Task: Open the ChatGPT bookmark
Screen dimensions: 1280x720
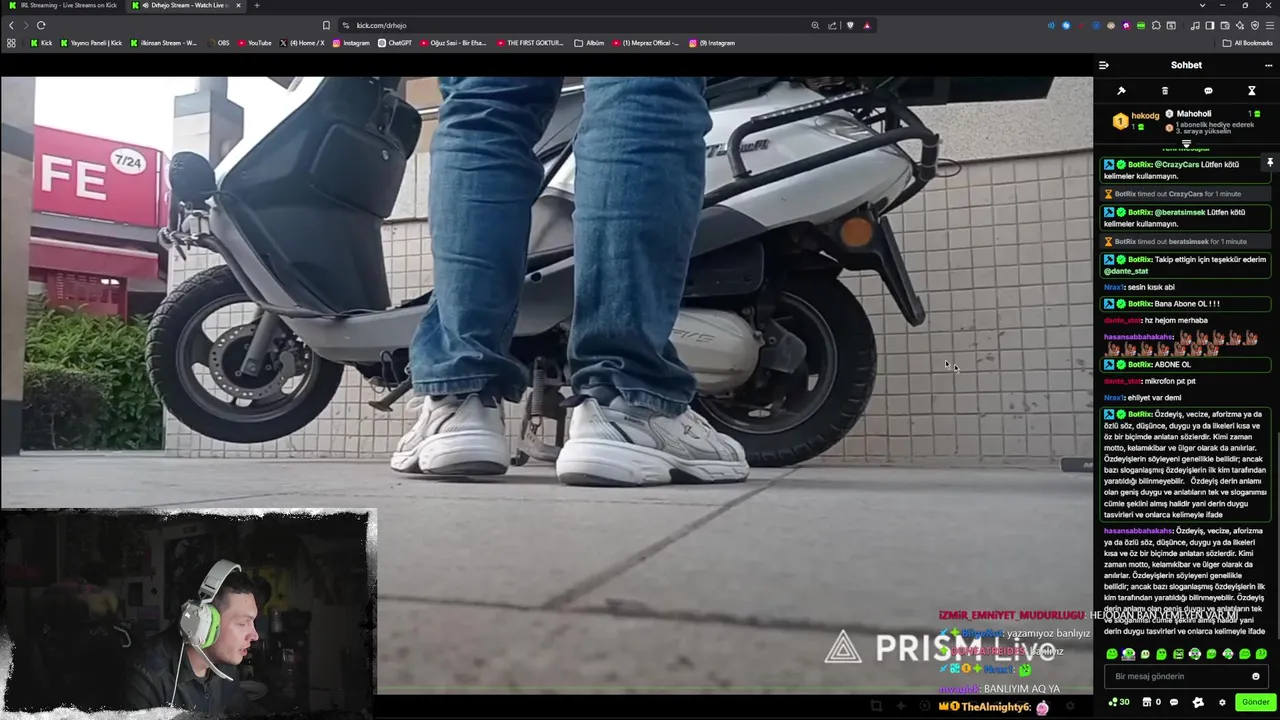Action: click(394, 43)
